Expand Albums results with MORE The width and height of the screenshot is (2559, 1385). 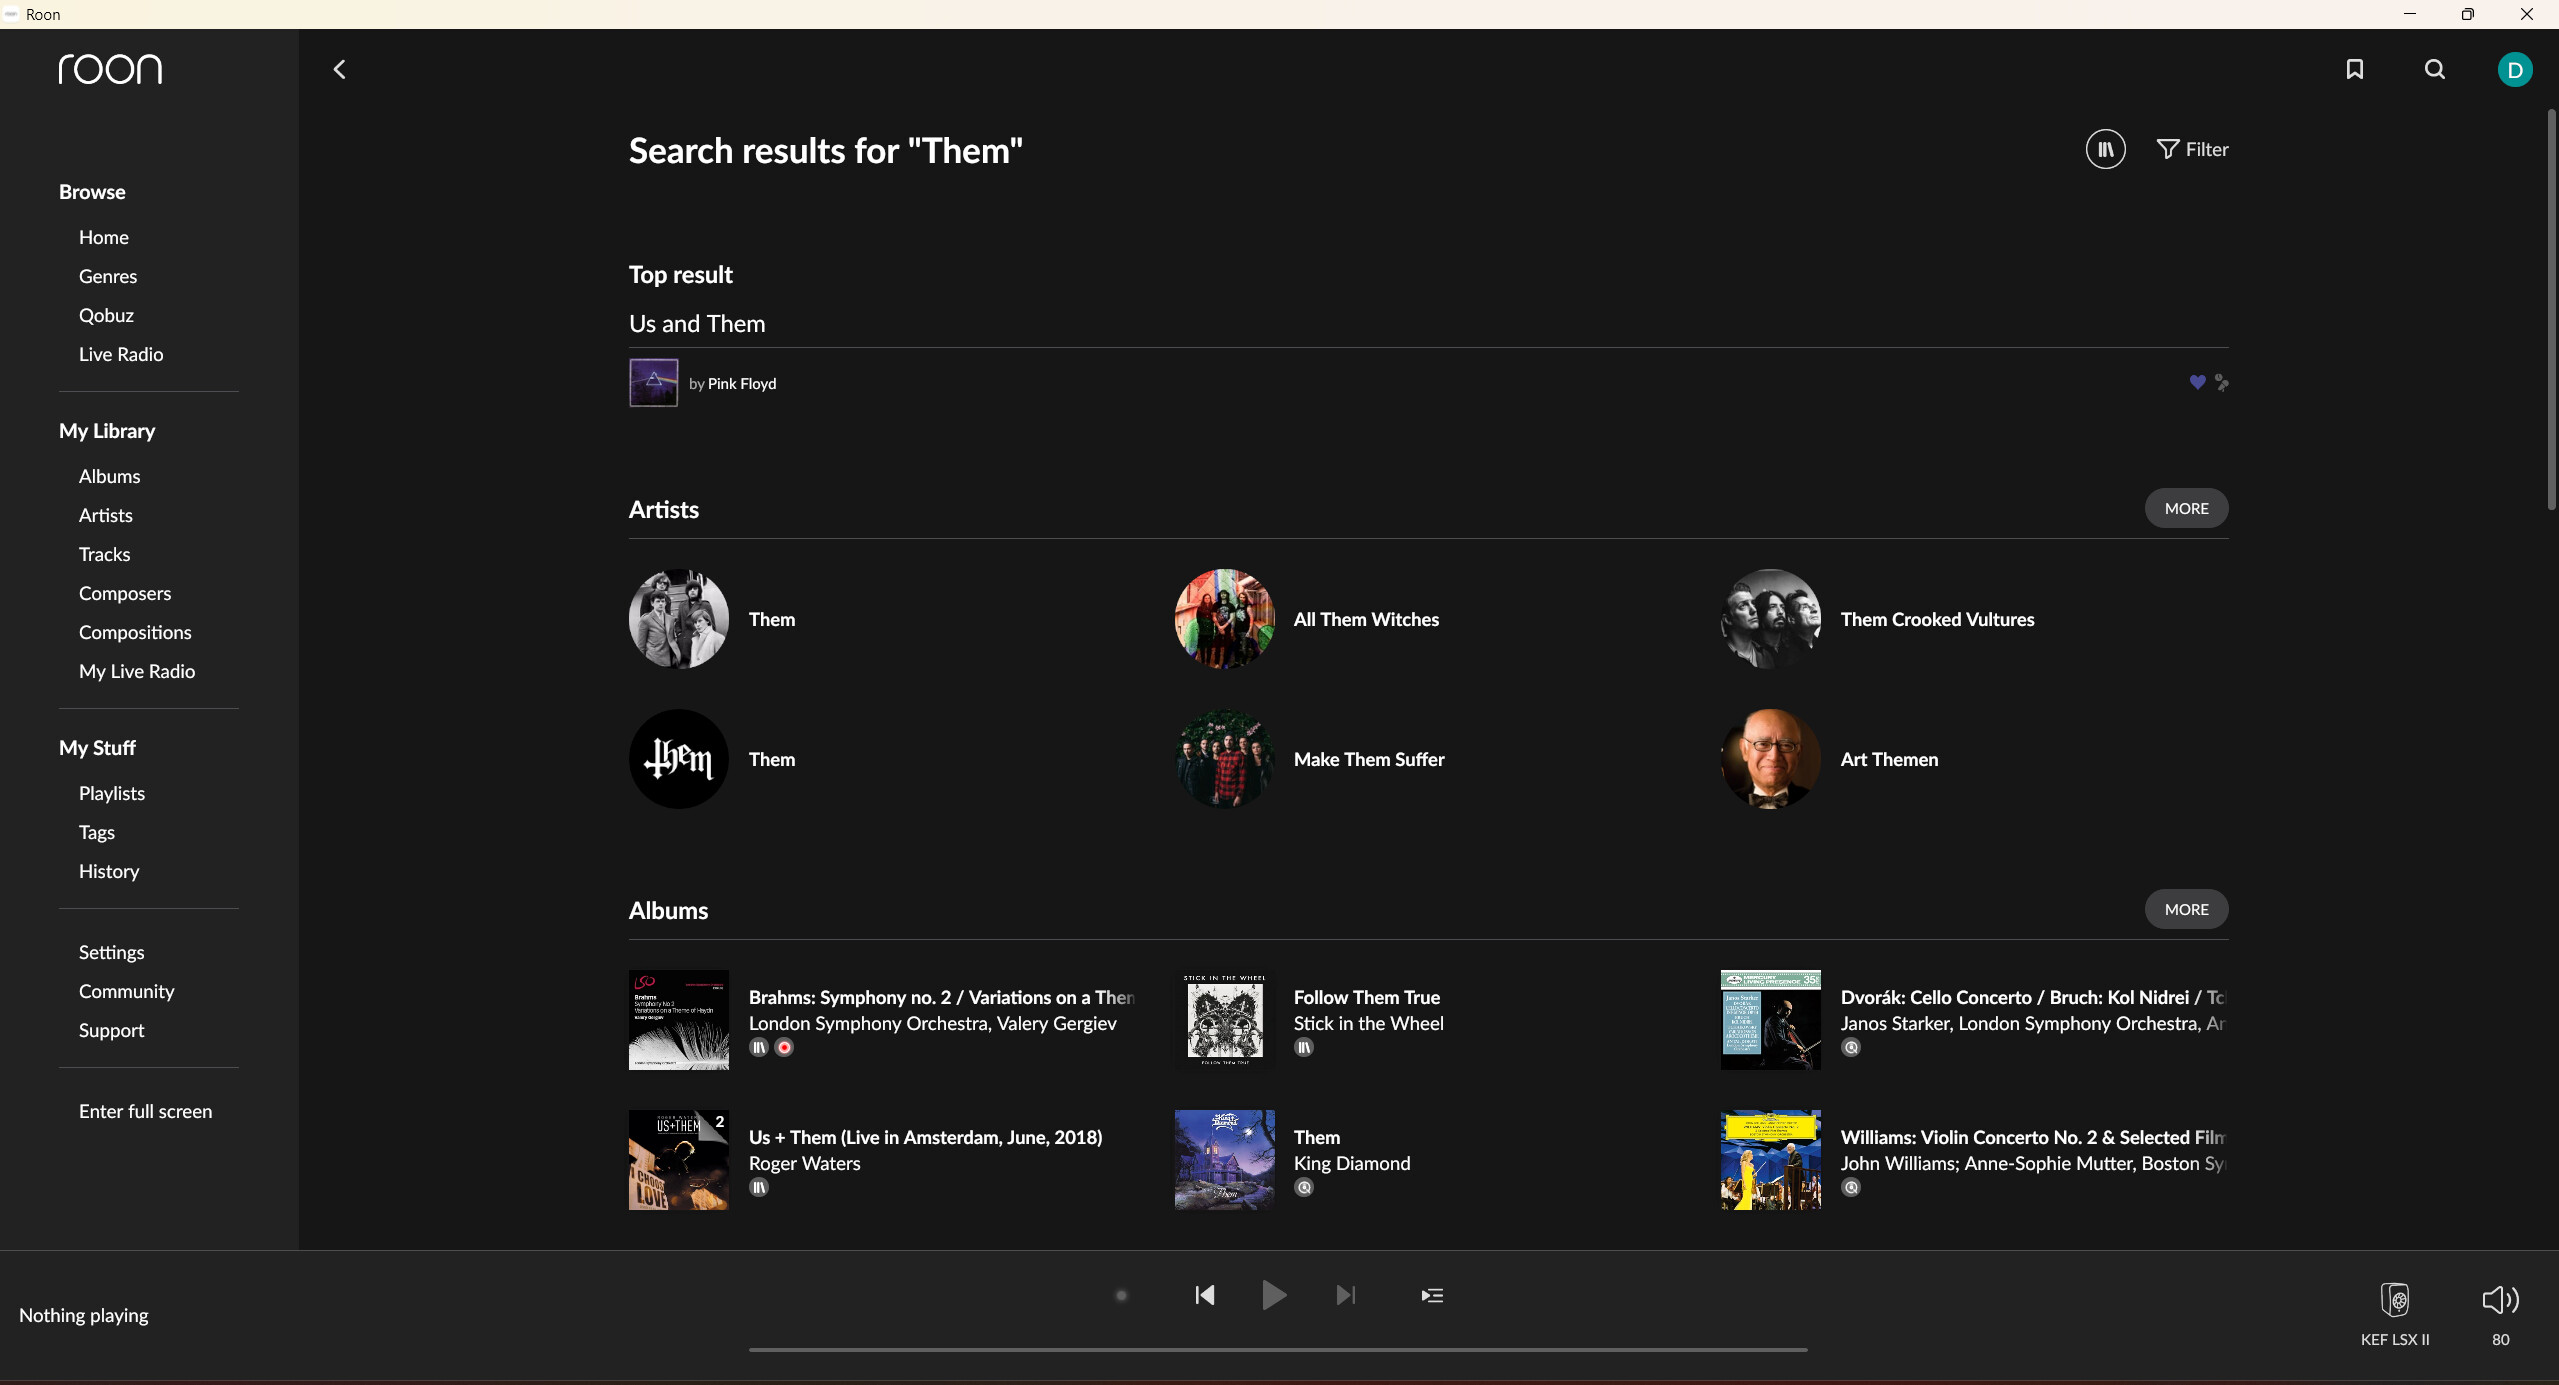[2185, 909]
